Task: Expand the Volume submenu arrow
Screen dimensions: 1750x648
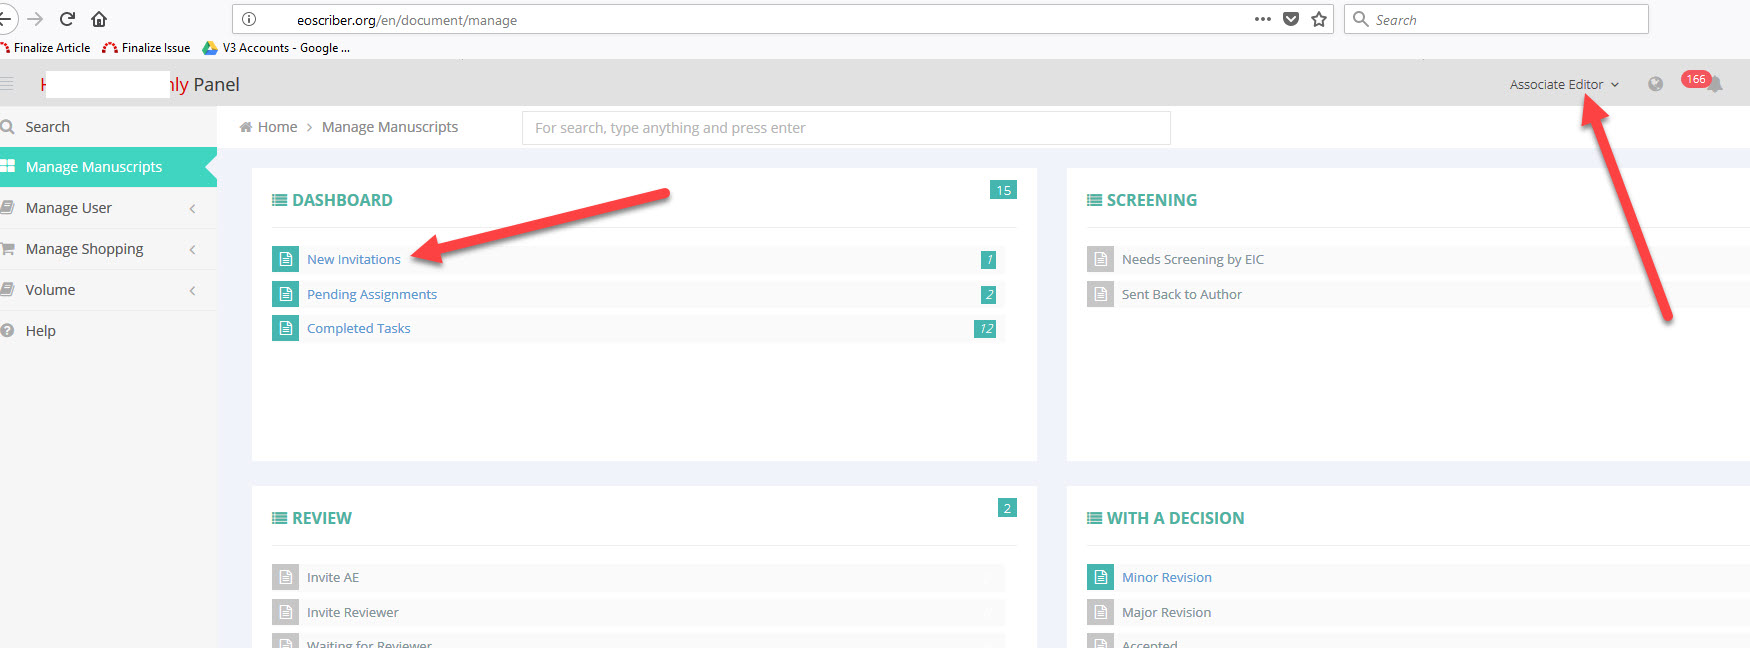Action: 192,290
